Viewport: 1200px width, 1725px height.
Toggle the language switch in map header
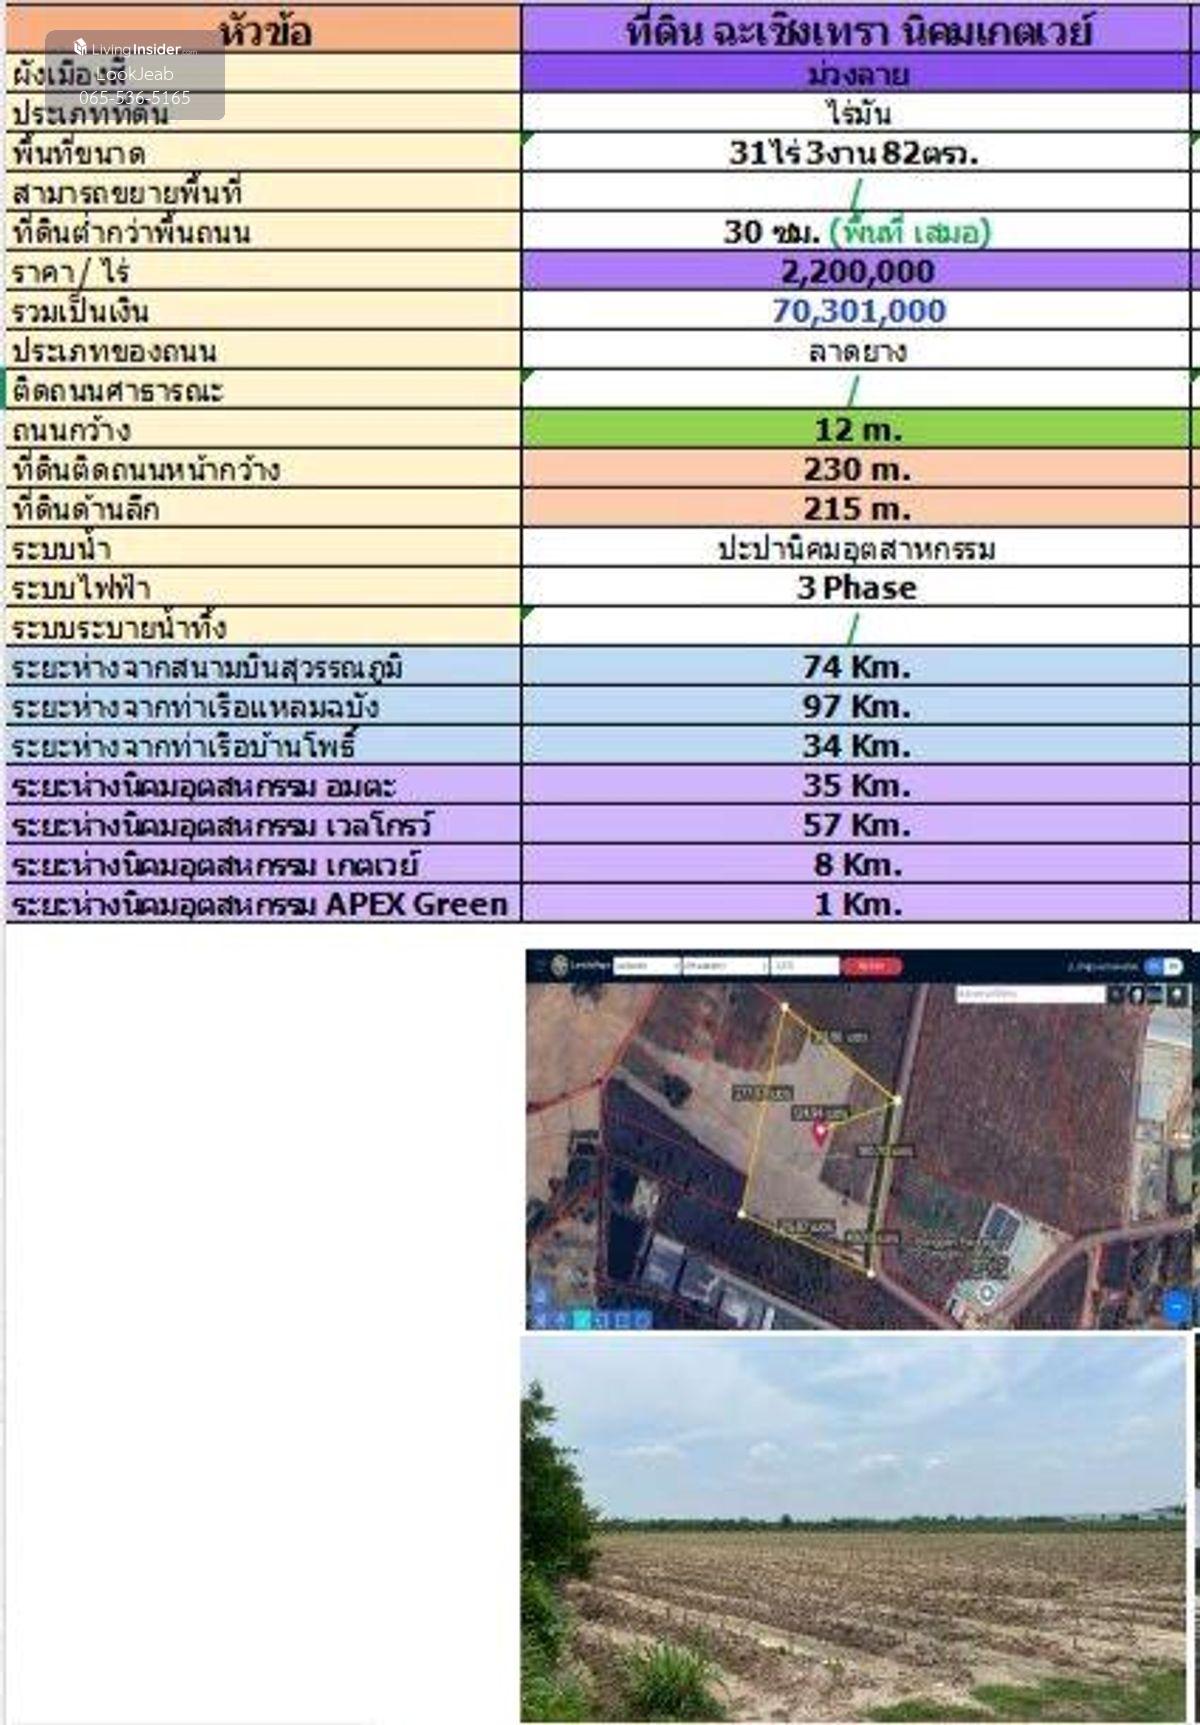(1163, 966)
